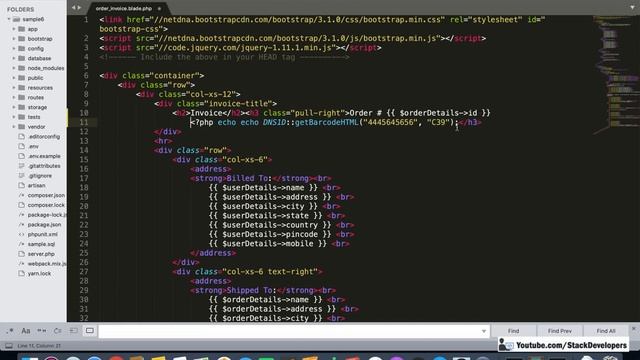
Task: Open the package.json file
Action: tap(44, 225)
